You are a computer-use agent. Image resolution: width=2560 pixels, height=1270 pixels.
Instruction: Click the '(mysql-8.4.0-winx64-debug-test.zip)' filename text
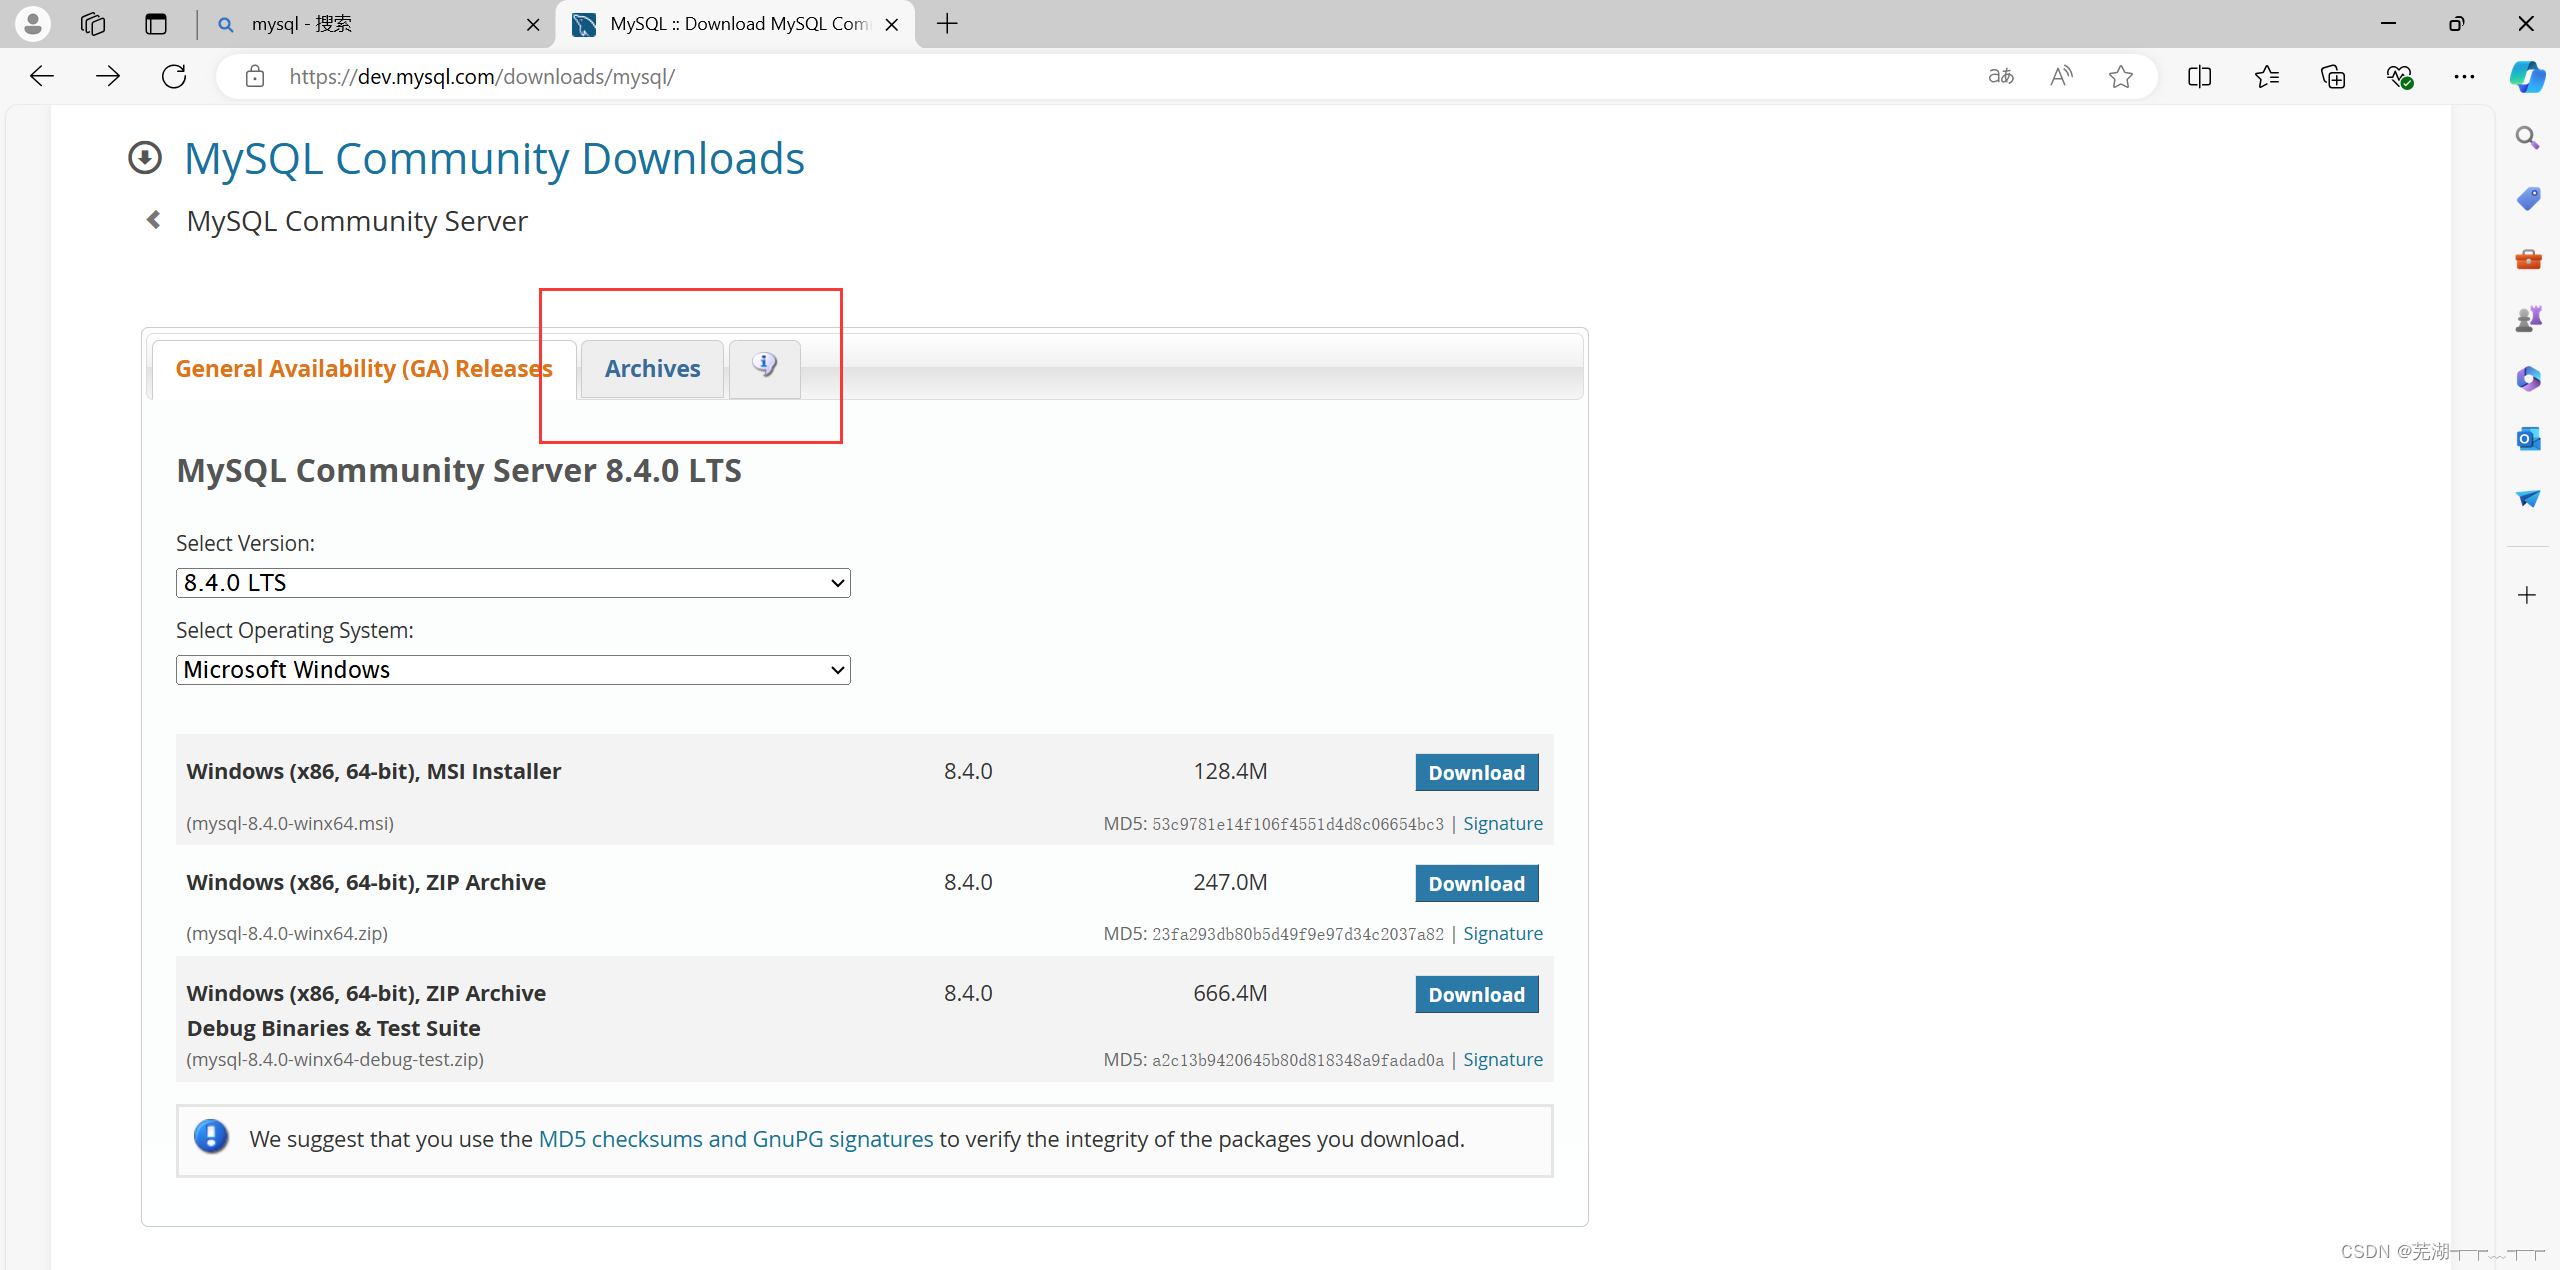[335, 1059]
